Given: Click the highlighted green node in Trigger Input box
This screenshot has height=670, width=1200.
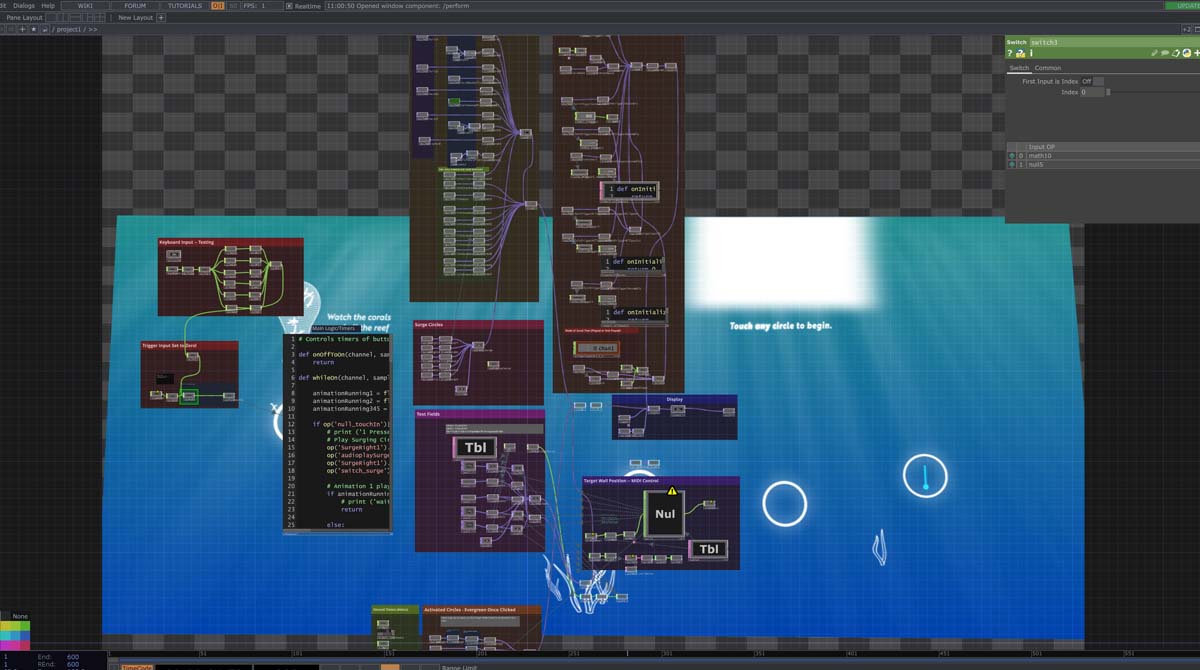Looking at the screenshot, I should pos(189,397).
